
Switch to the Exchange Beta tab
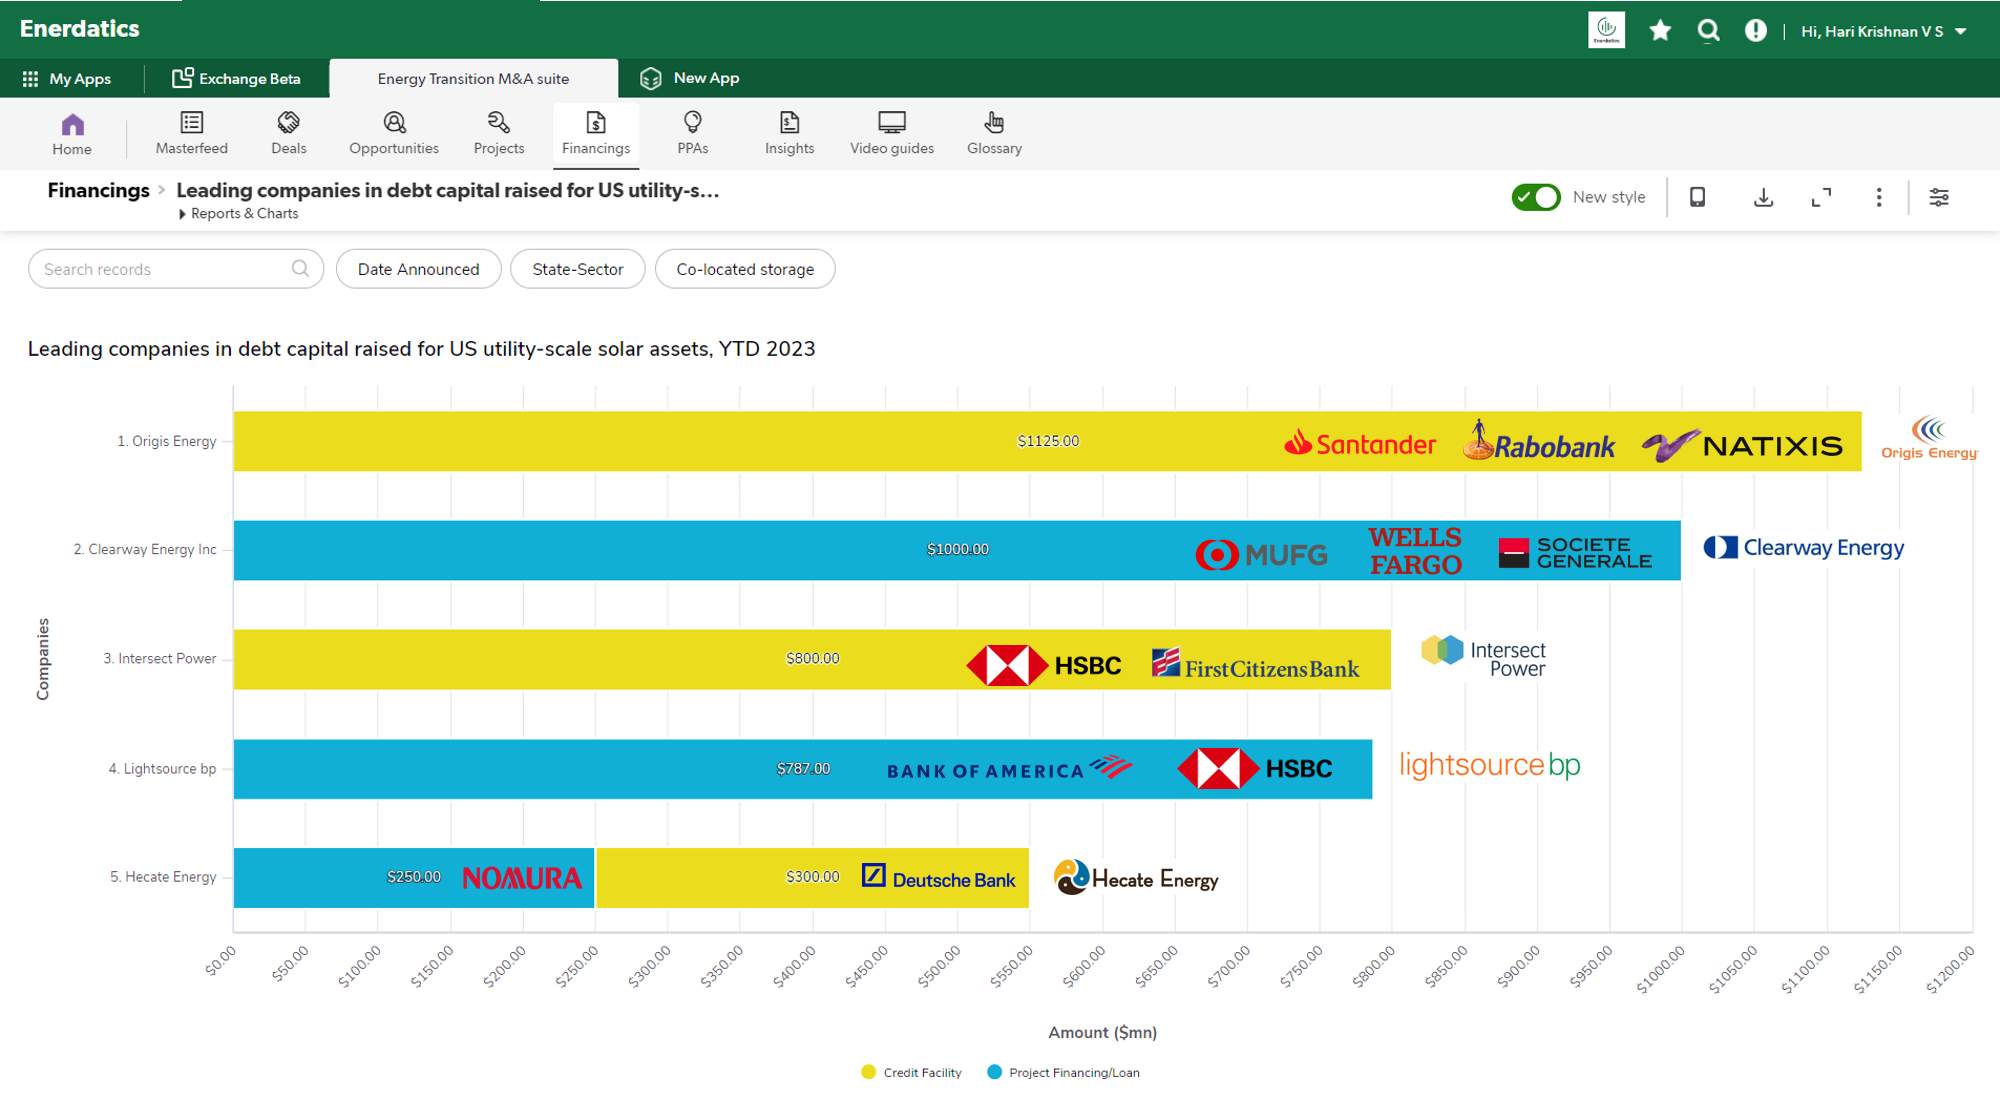pos(237,78)
